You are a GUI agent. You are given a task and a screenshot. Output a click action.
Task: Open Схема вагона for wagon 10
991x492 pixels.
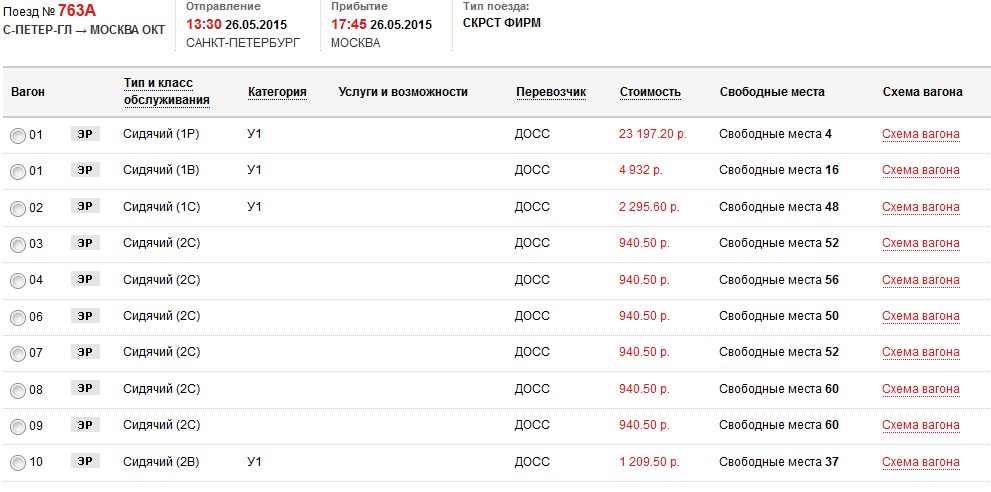(x=920, y=462)
